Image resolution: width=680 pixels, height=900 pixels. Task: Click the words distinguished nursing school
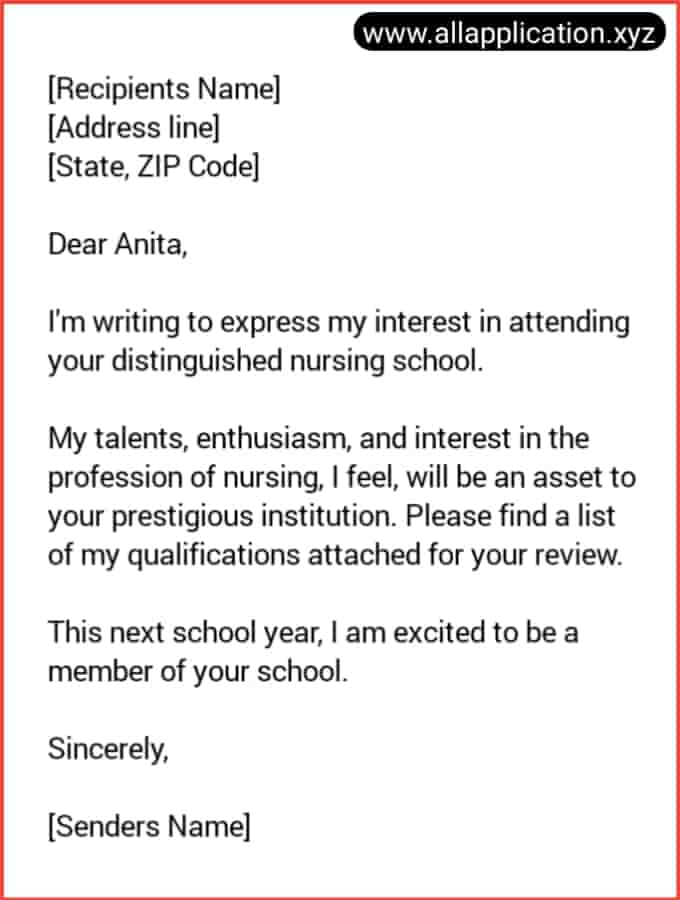(x=297, y=361)
